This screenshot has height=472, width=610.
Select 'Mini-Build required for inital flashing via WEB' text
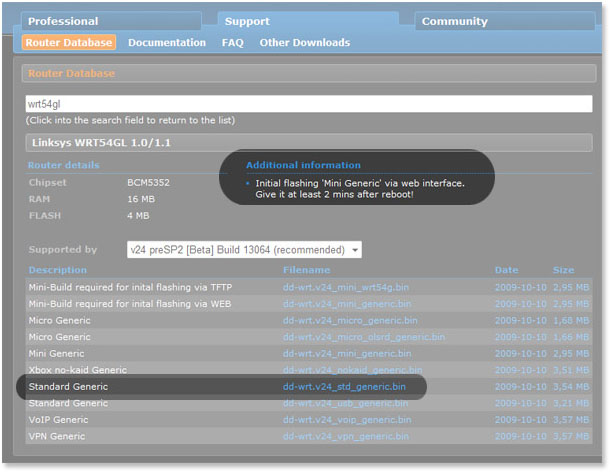tap(130, 304)
